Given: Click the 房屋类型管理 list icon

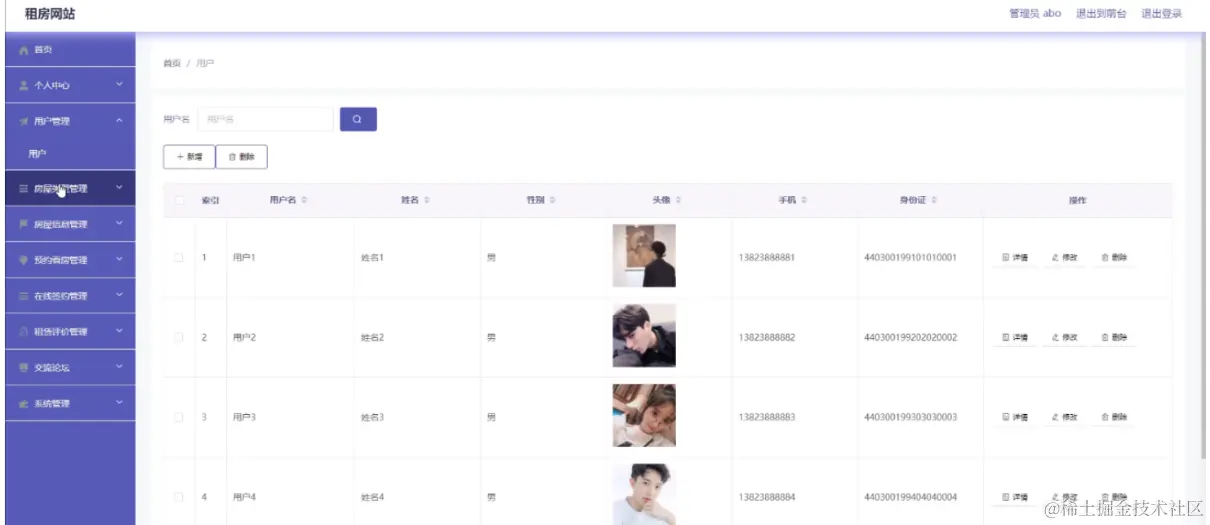Looking at the screenshot, I should (24, 188).
